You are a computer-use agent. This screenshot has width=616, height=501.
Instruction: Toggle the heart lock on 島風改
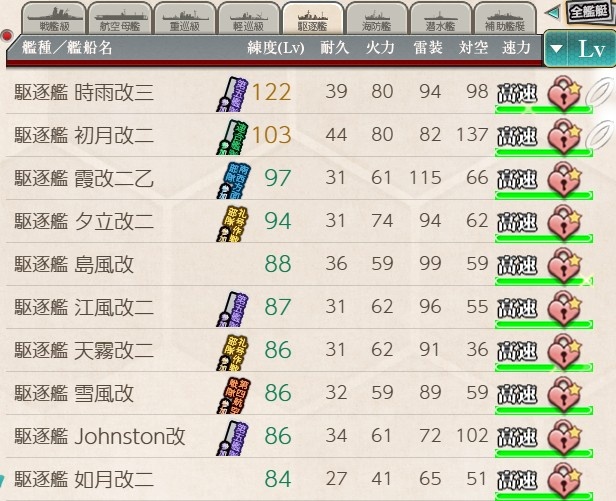[564, 265]
